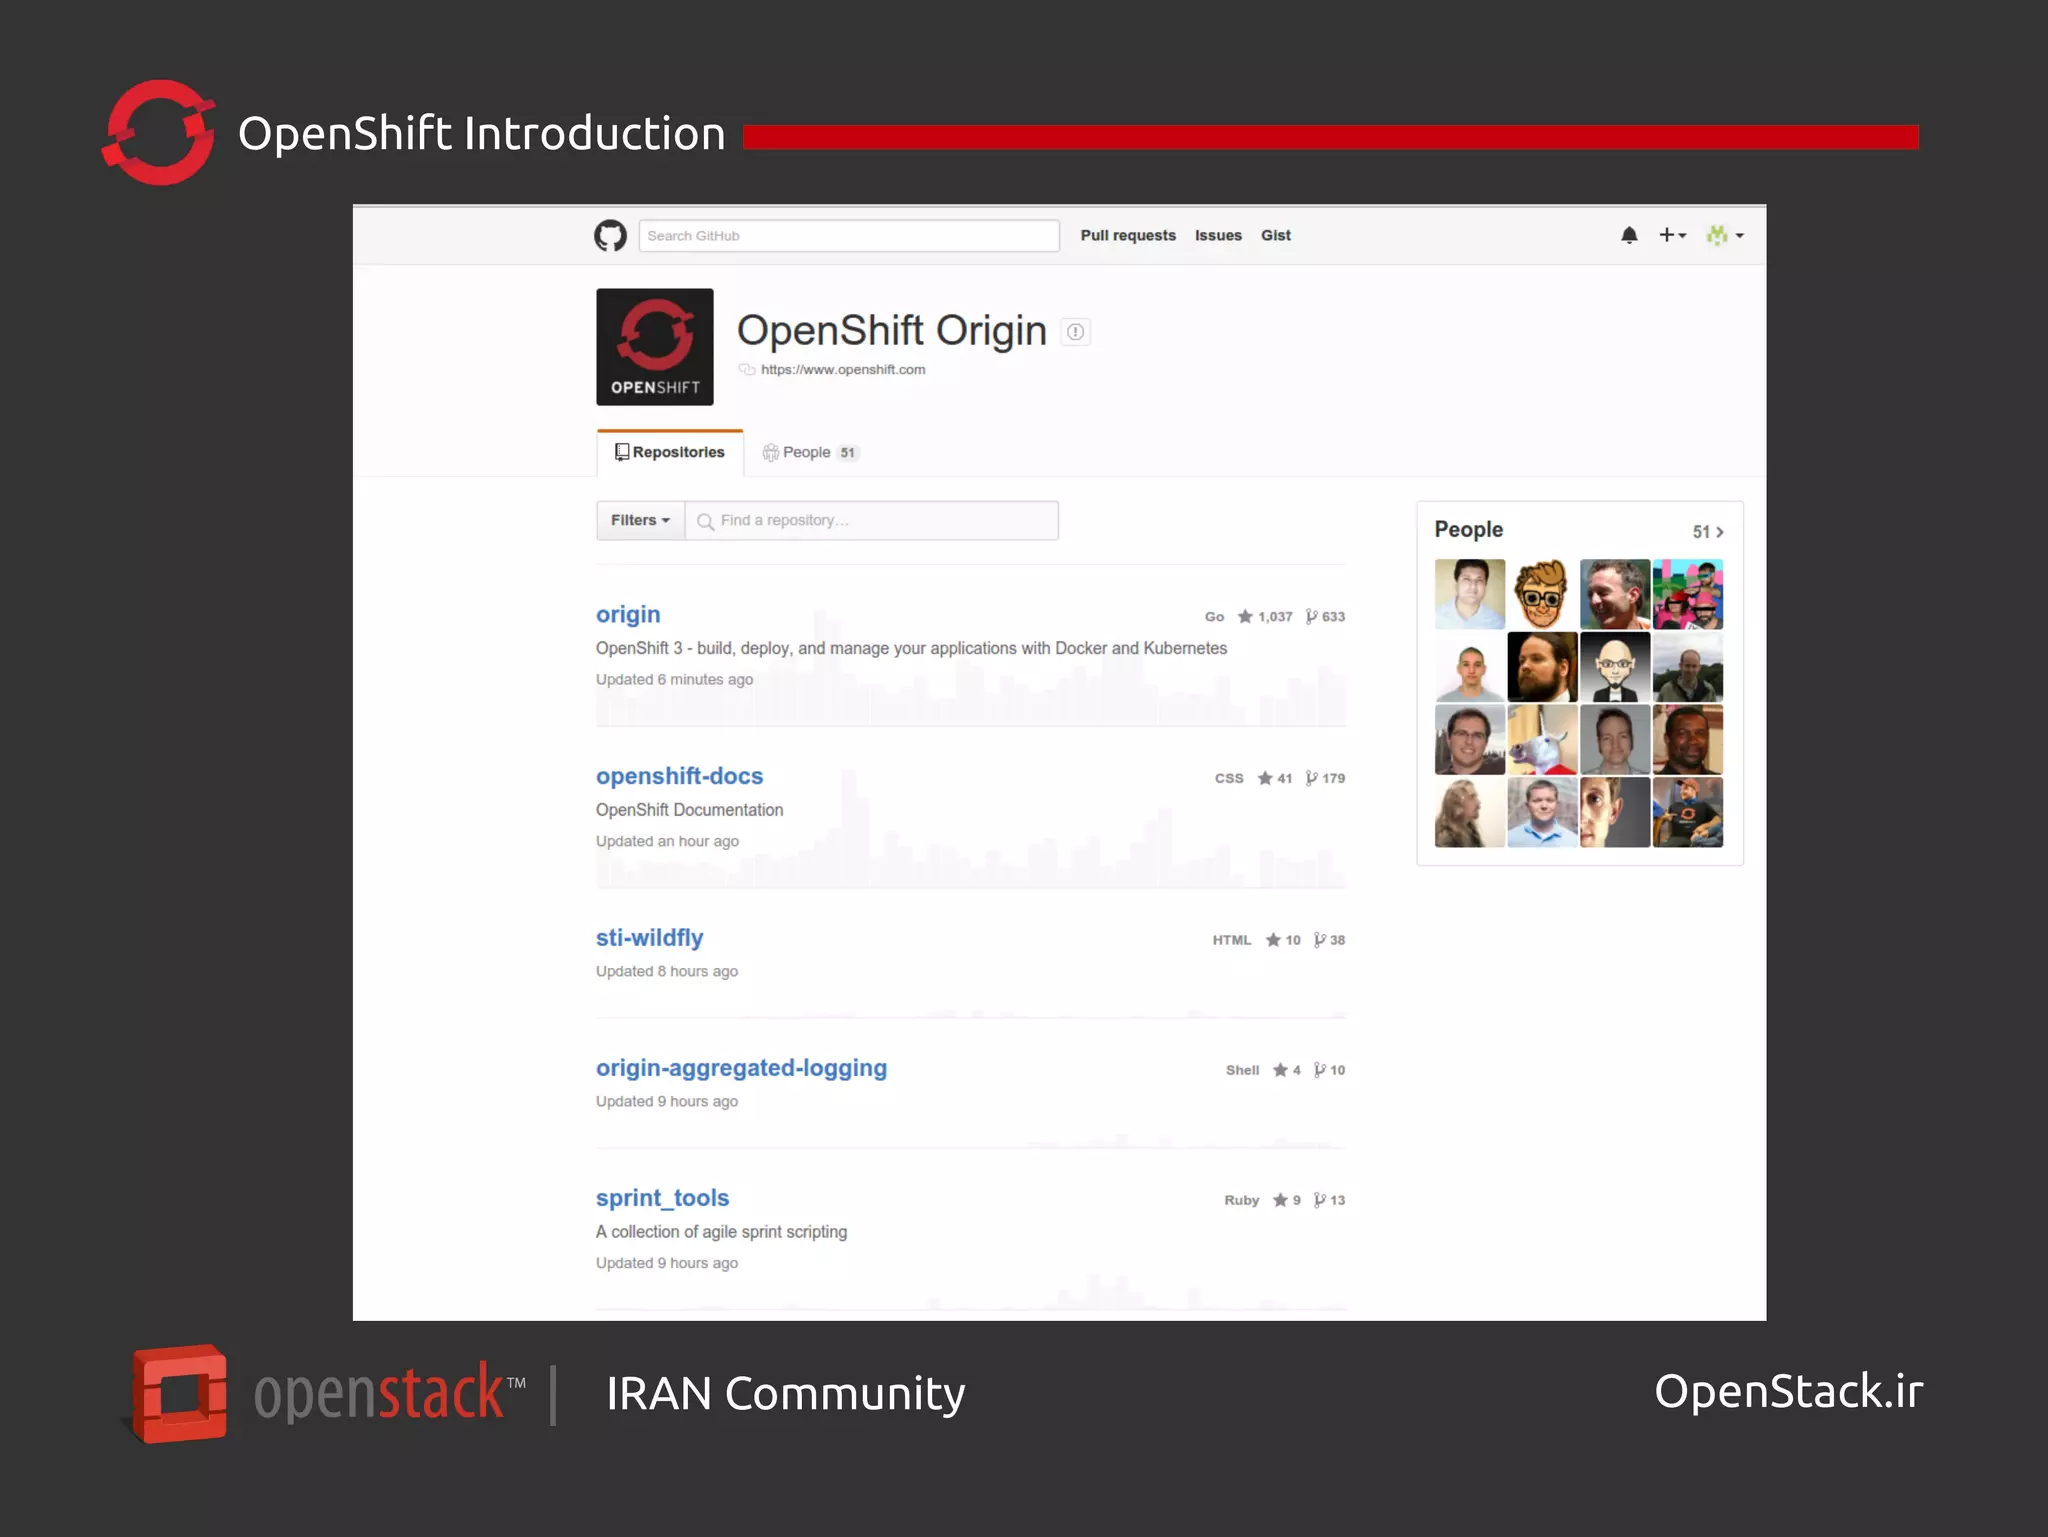The image size is (2048, 1537).
Task: Click the star count 41 for openshift-docs
Action: [x=1275, y=778]
